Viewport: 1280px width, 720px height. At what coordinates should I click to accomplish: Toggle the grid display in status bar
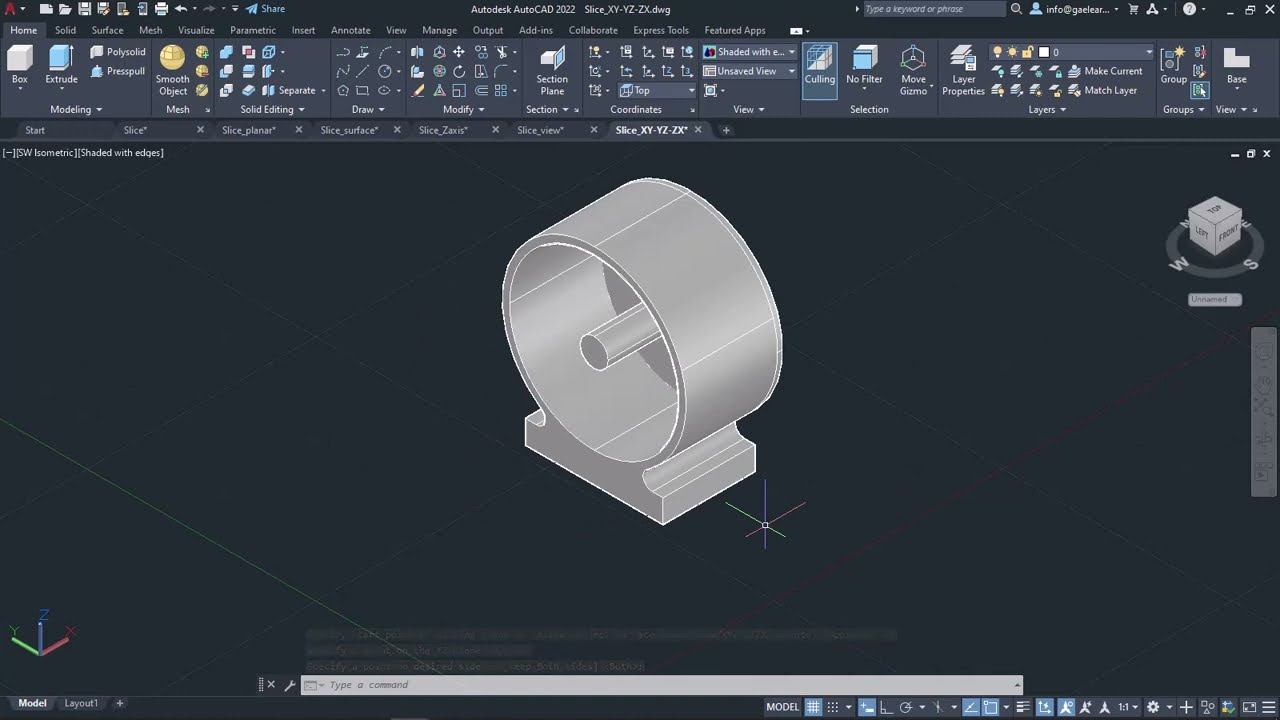pyautogui.click(x=813, y=707)
